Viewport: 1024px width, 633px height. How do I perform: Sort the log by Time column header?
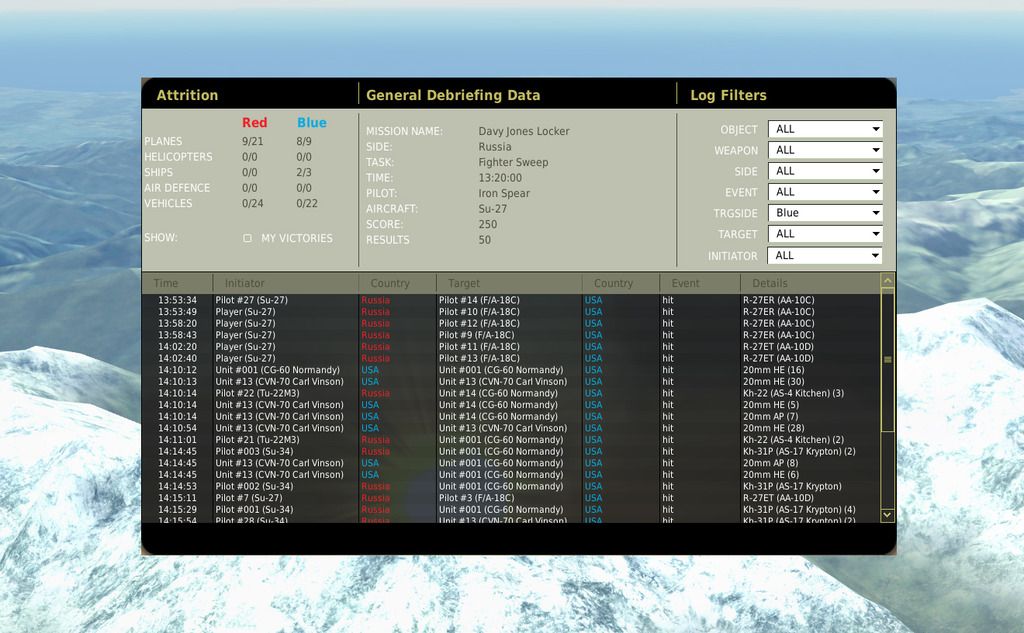(167, 283)
